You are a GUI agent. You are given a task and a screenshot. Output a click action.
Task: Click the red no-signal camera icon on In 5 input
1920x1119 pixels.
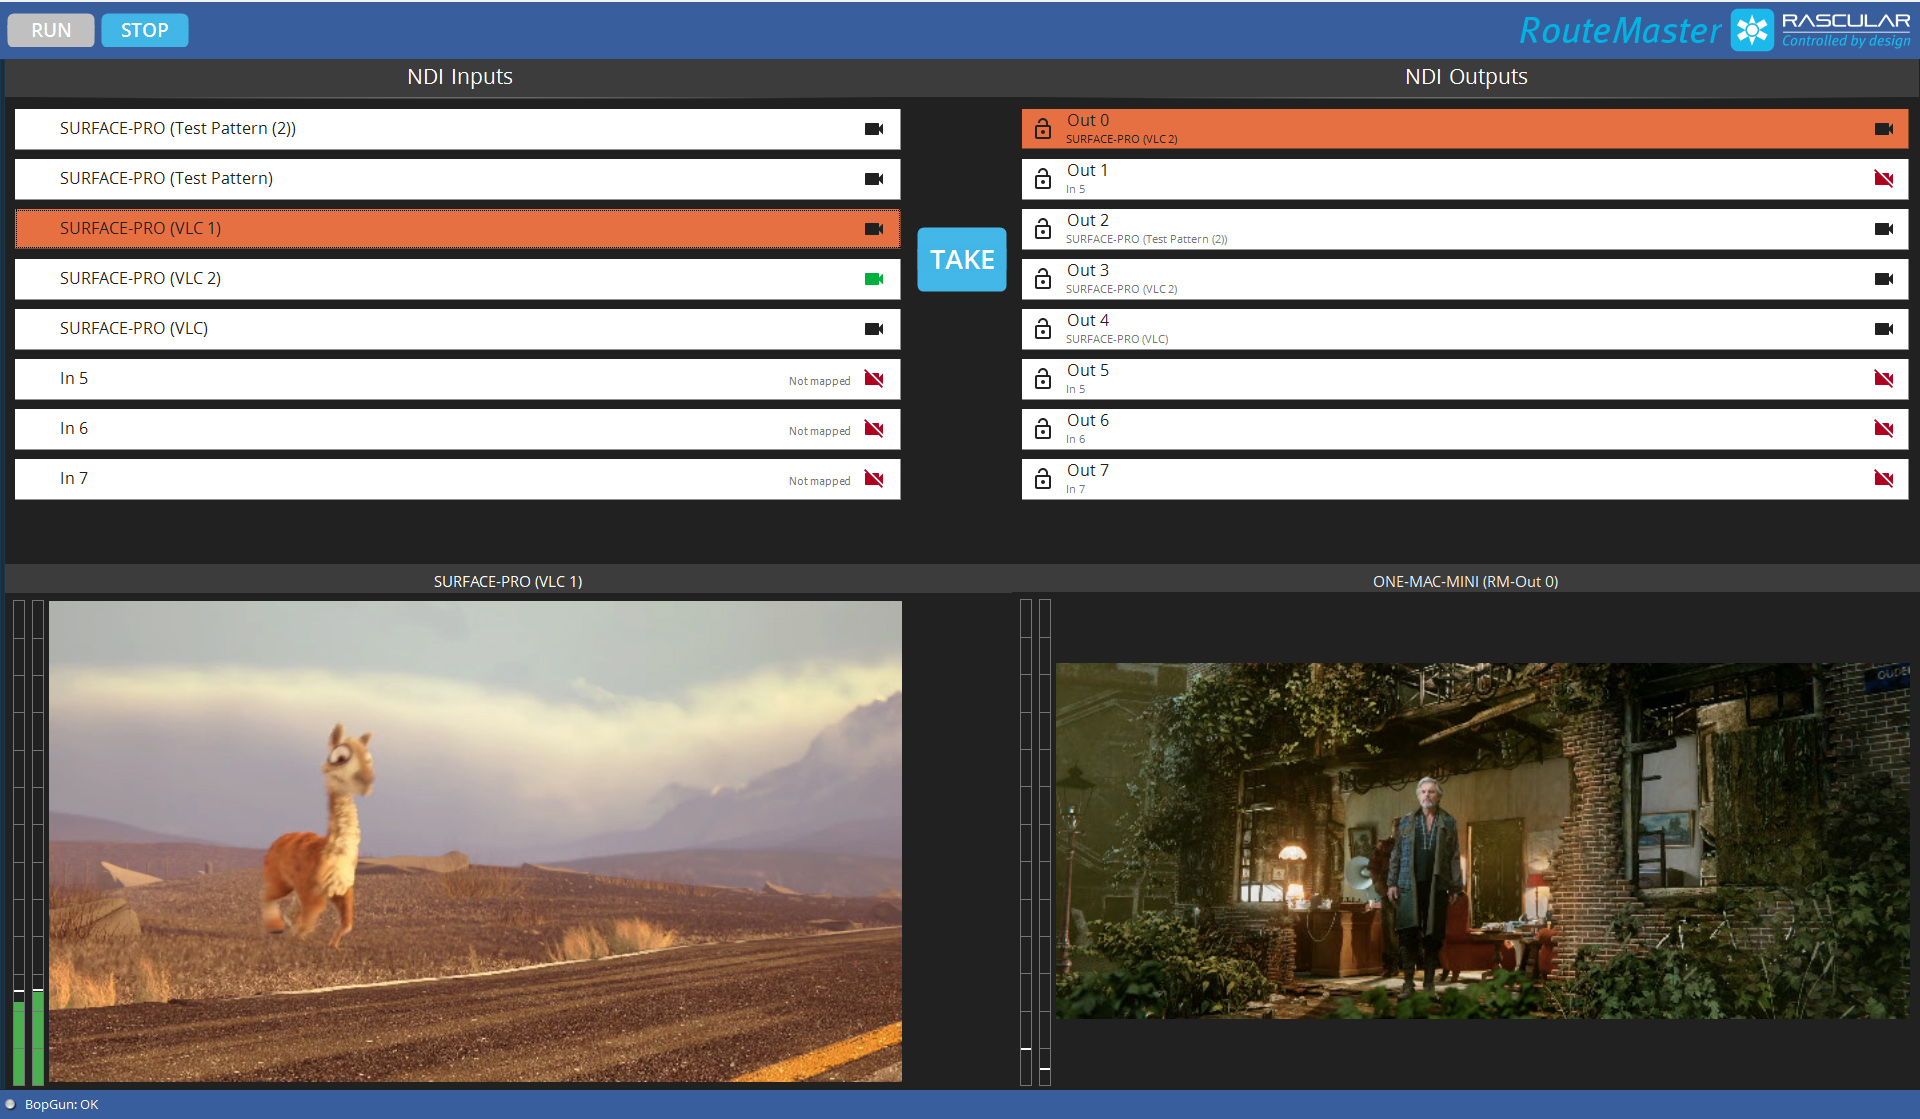click(874, 379)
